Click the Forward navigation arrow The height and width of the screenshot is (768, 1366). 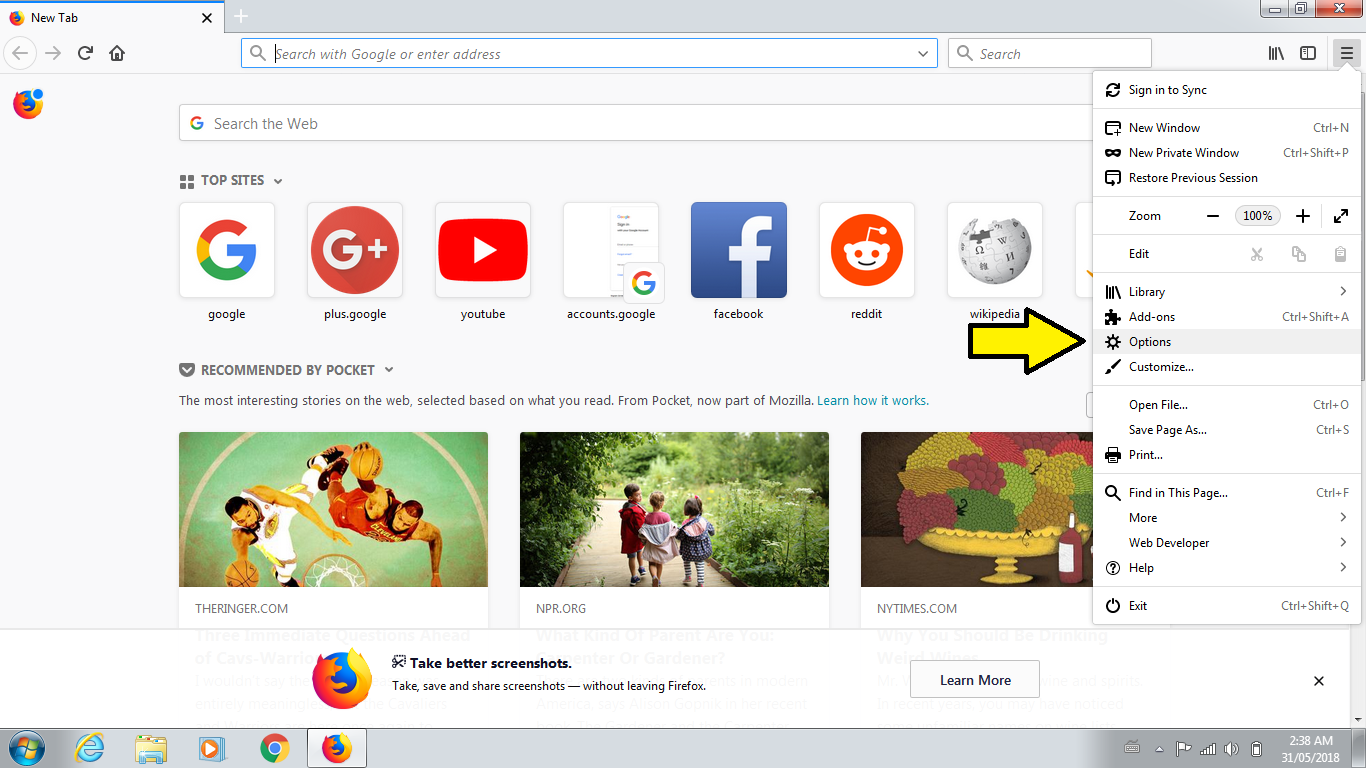pos(53,53)
